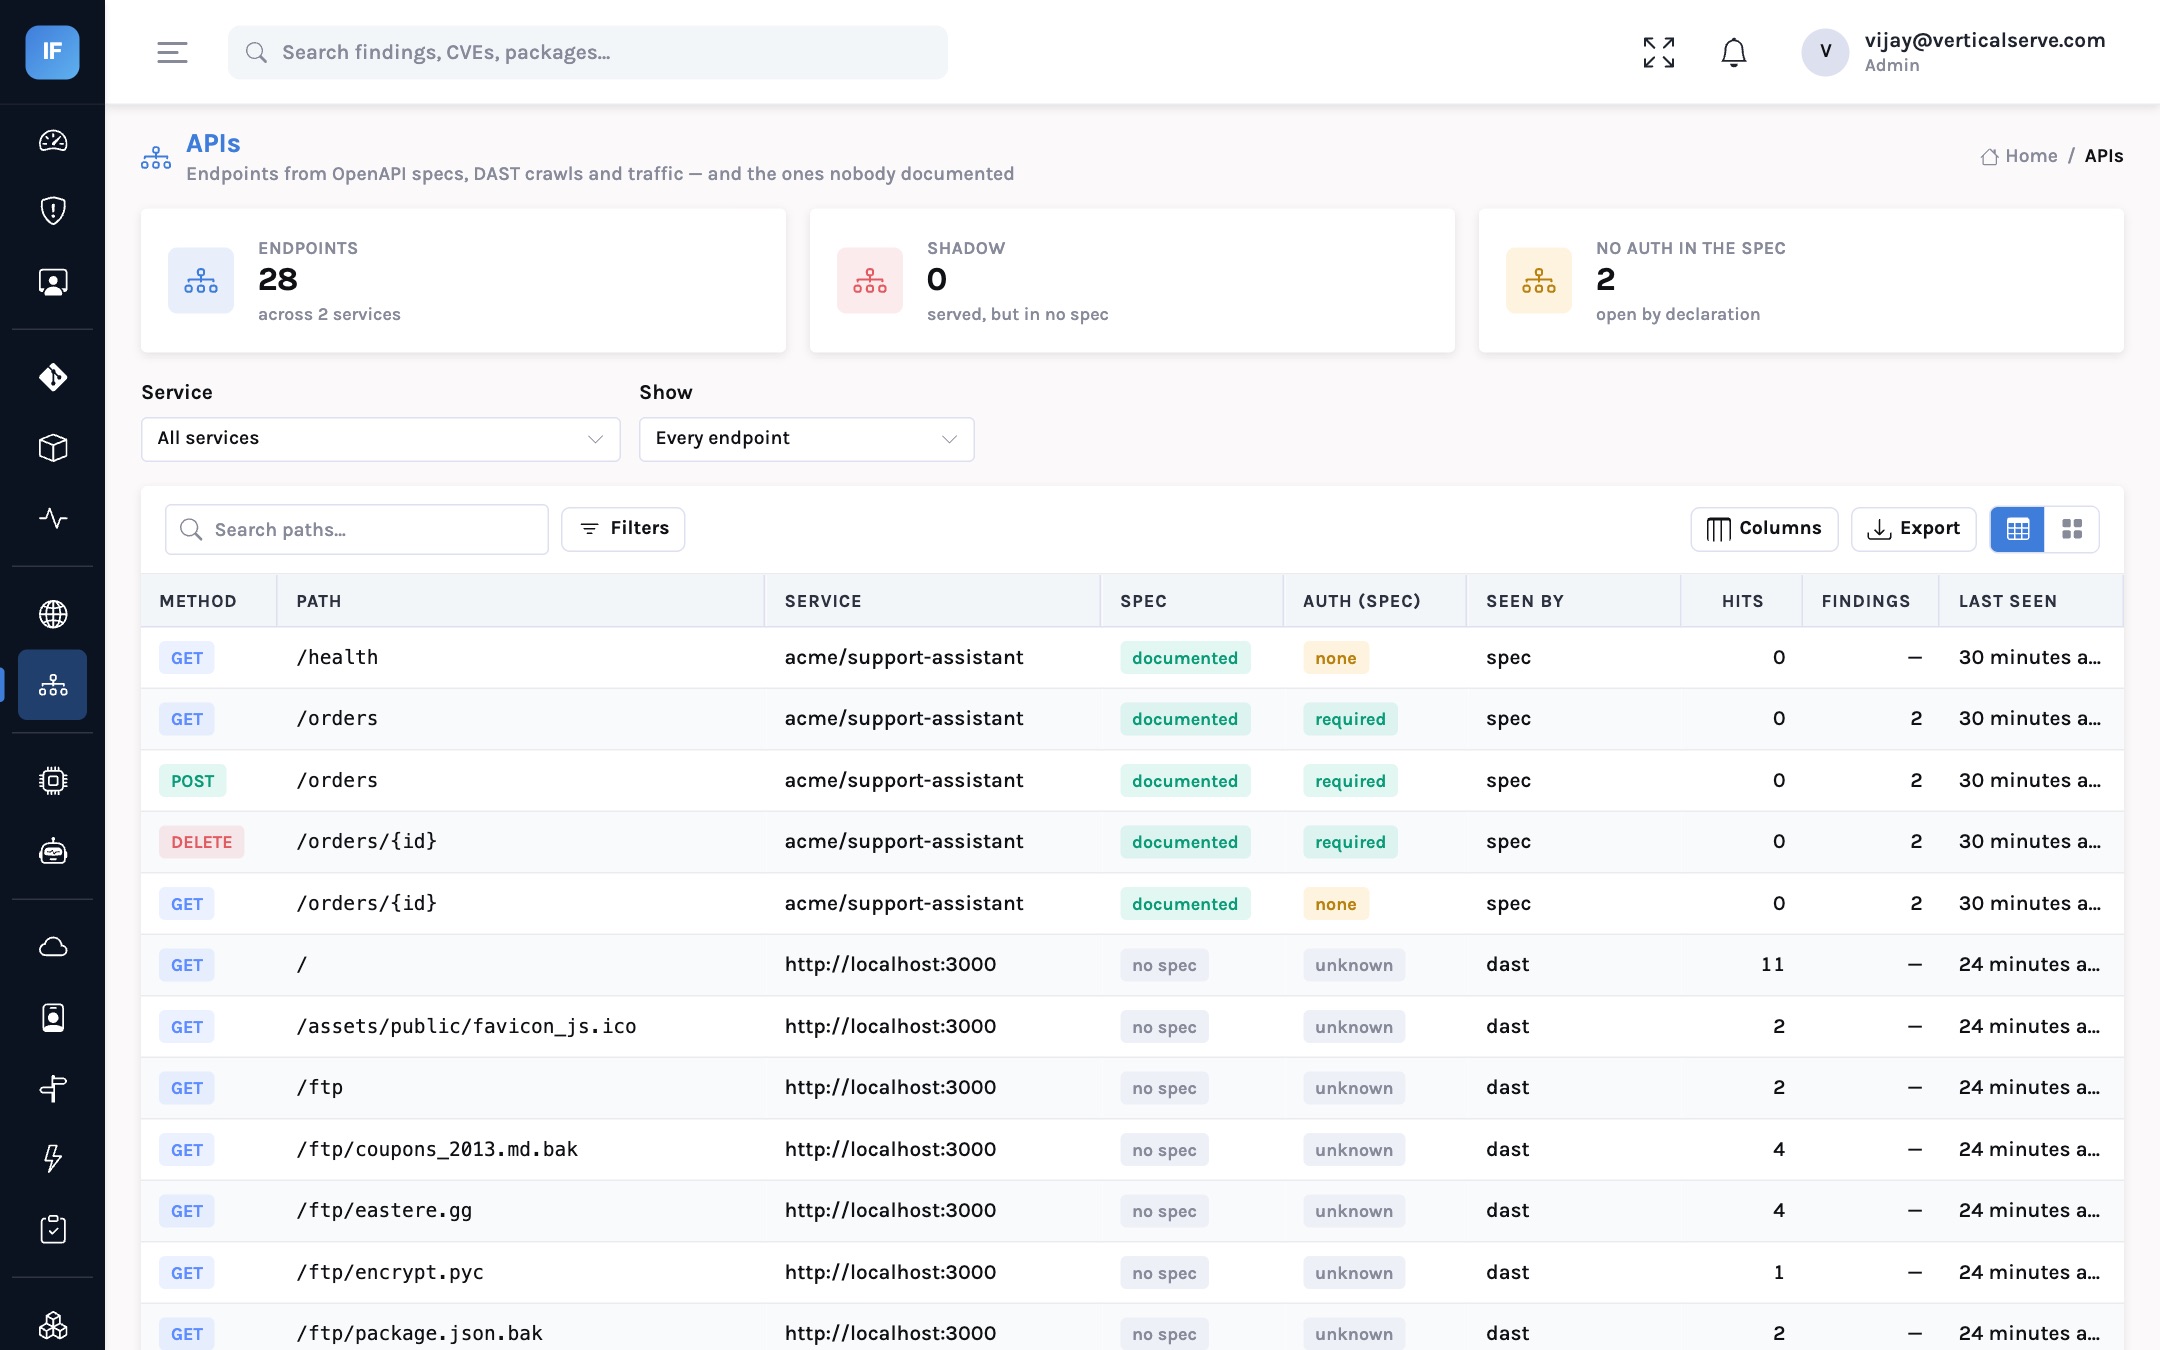Open the chip processor sidebar icon
This screenshot has width=2160, height=1350.
pyautogui.click(x=53, y=780)
